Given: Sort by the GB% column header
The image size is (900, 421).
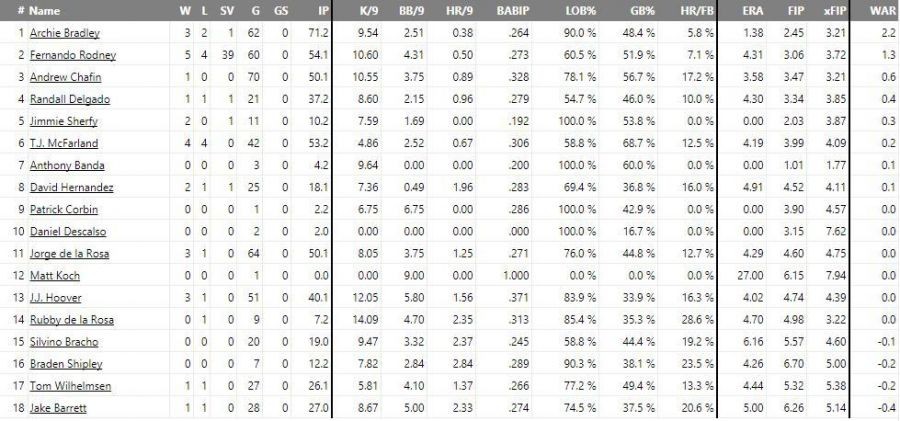Looking at the screenshot, I should pyautogui.click(x=643, y=10).
